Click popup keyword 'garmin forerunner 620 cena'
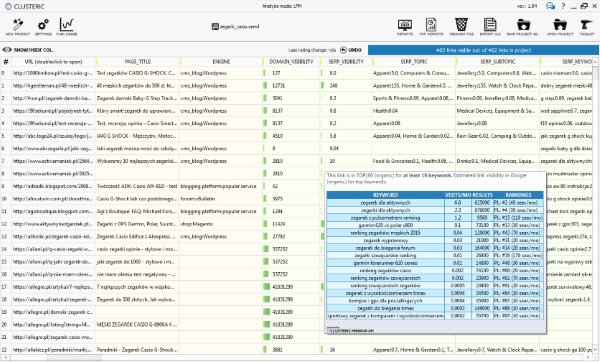Screen dimensions: 600x362 point(385,263)
